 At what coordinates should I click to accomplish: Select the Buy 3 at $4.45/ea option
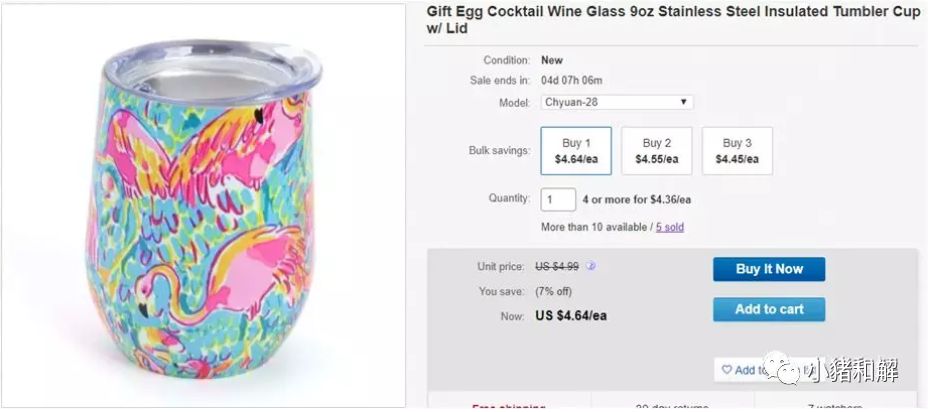click(x=737, y=151)
